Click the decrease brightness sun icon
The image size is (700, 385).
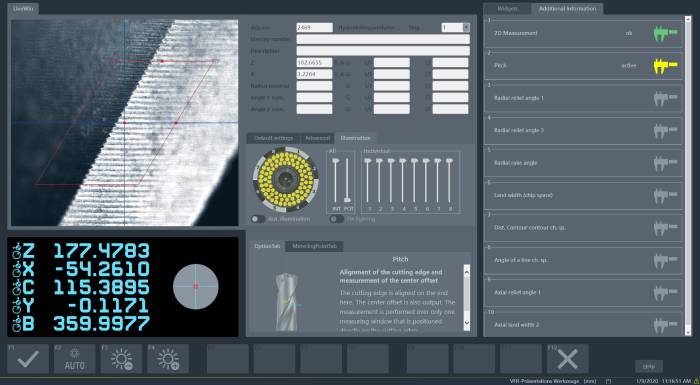click(121, 358)
